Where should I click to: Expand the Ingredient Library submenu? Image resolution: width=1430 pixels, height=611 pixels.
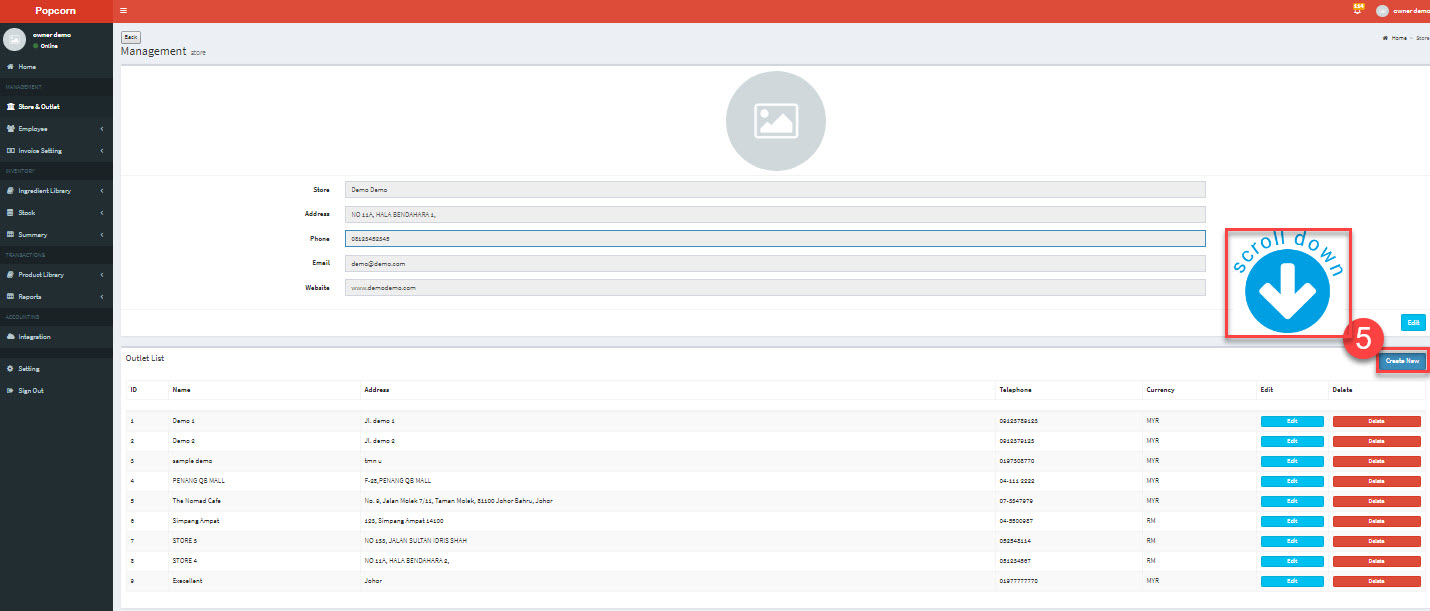pos(55,191)
